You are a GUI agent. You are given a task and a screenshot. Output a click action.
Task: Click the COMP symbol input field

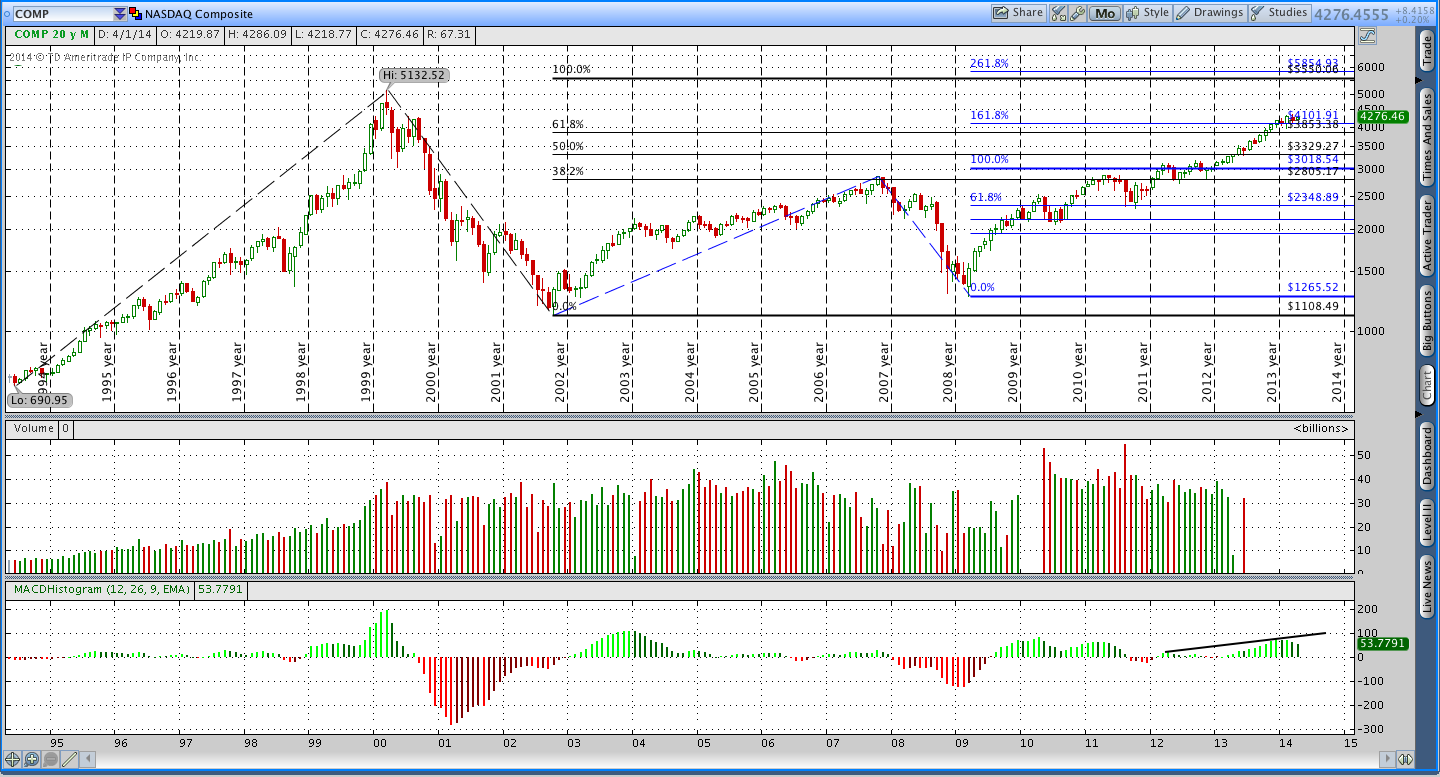point(62,14)
